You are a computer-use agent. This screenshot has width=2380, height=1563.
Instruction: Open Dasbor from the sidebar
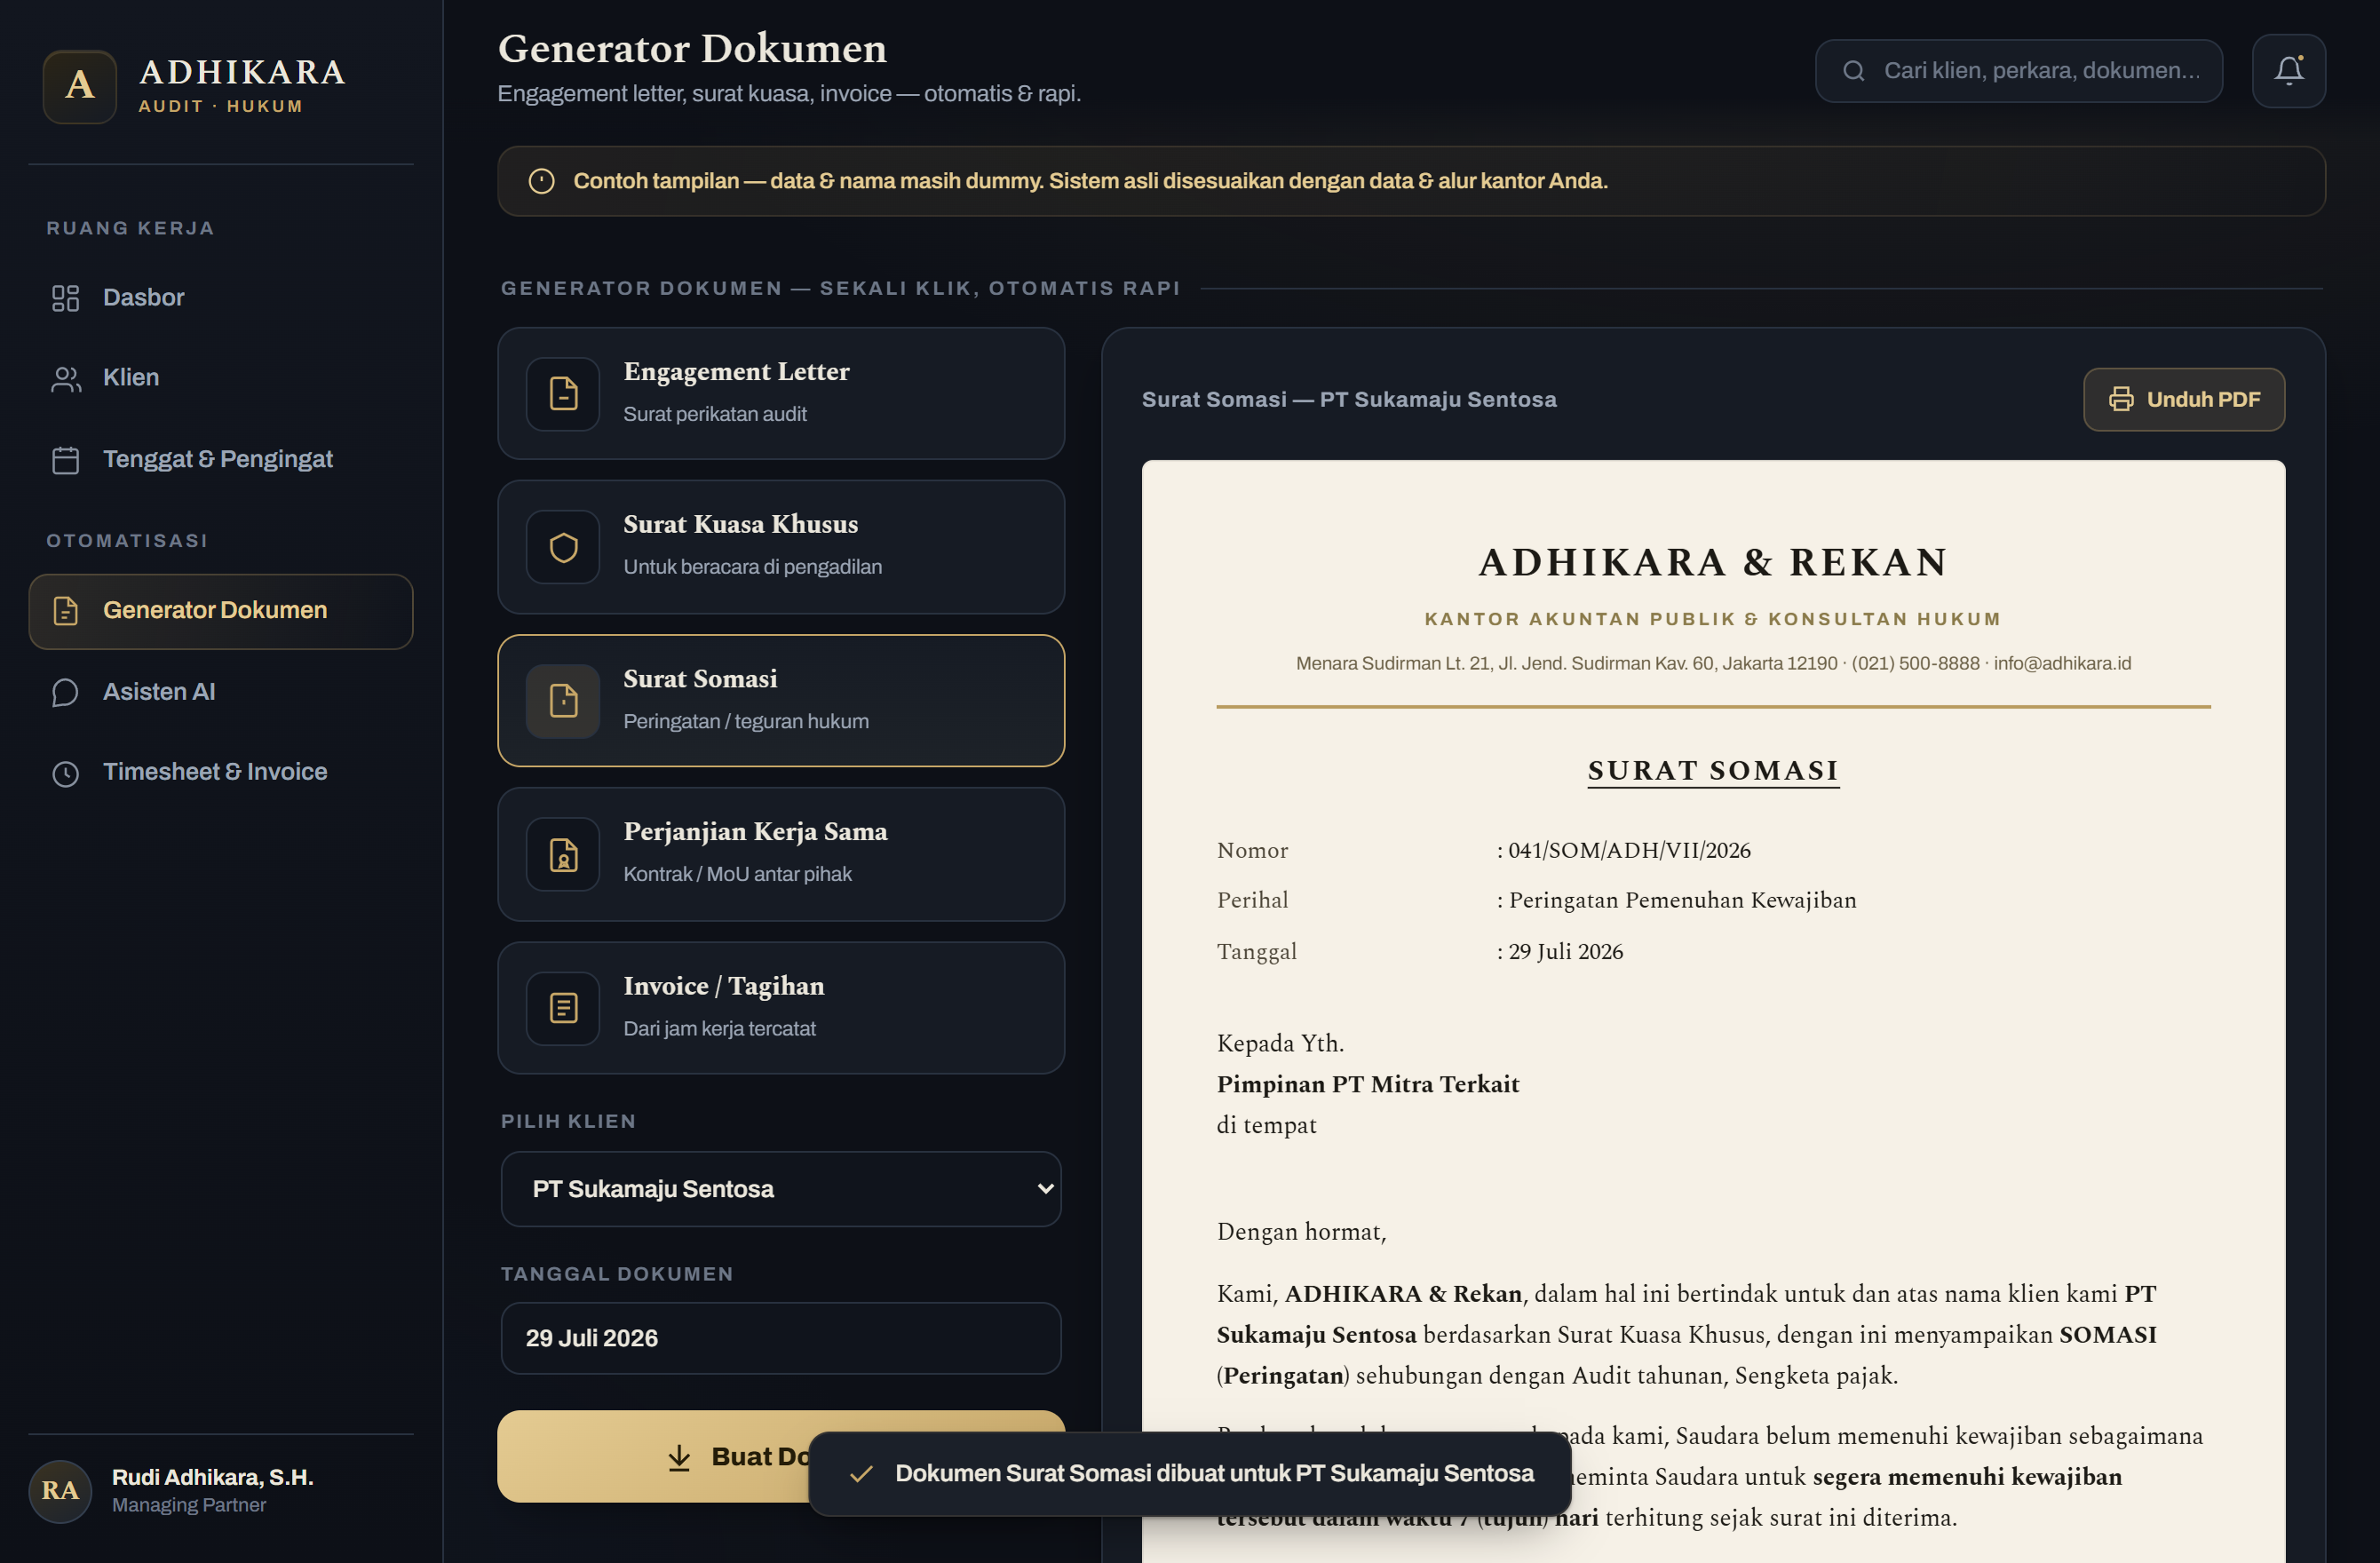(221, 297)
